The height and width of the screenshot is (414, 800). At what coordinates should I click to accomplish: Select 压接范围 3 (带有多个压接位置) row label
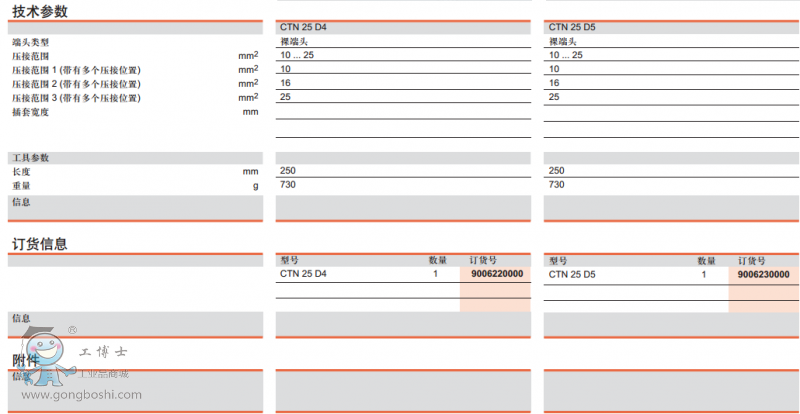75,98
